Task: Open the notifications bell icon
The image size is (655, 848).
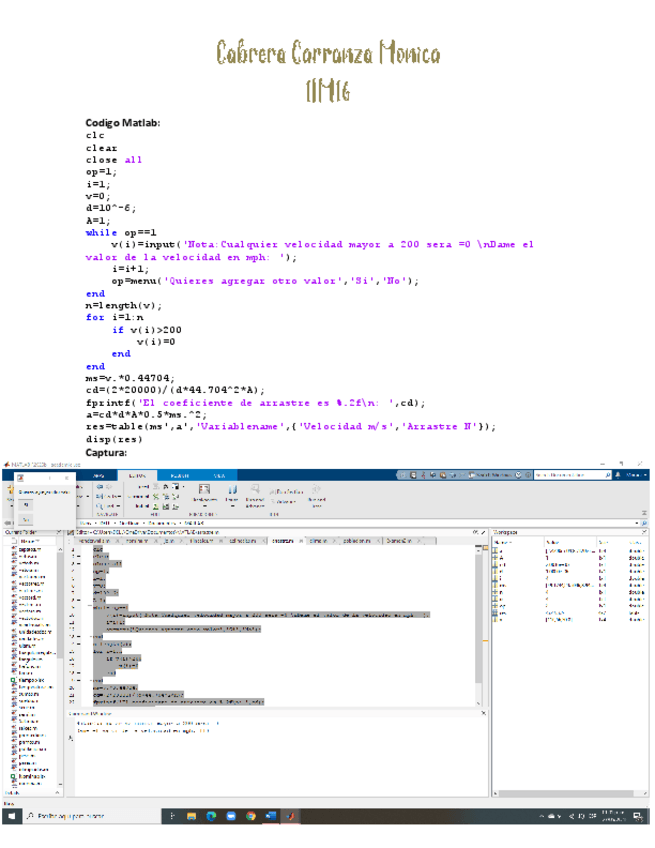Action: click(x=621, y=475)
